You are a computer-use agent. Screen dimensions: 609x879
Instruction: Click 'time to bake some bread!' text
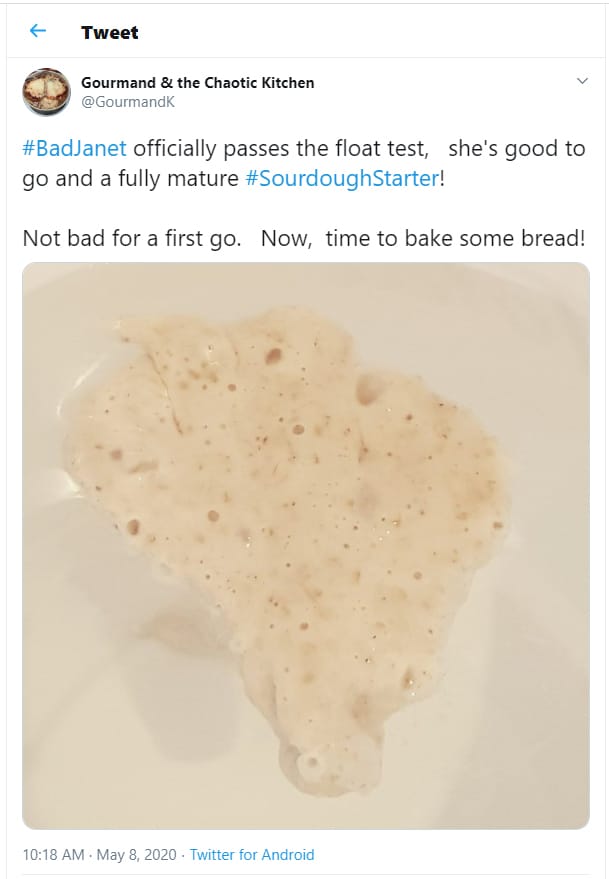(x=455, y=239)
